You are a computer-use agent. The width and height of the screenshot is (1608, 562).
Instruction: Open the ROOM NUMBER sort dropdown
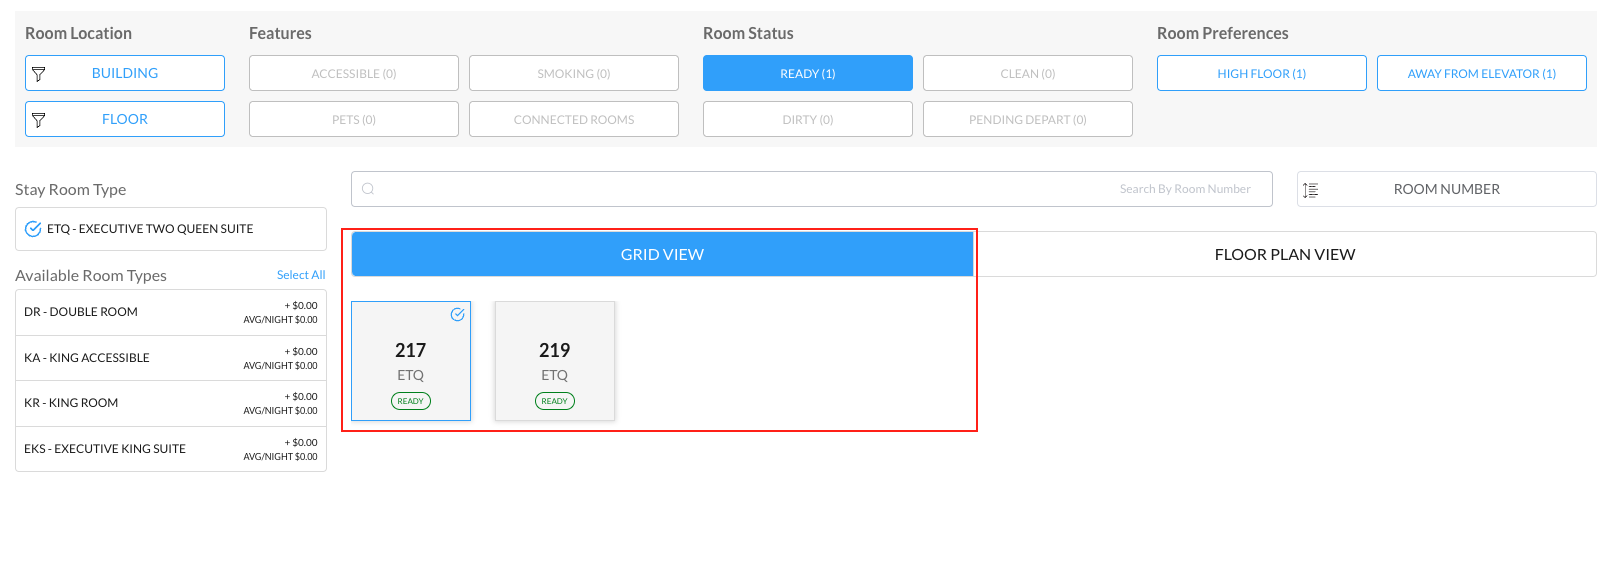tap(1446, 189)
